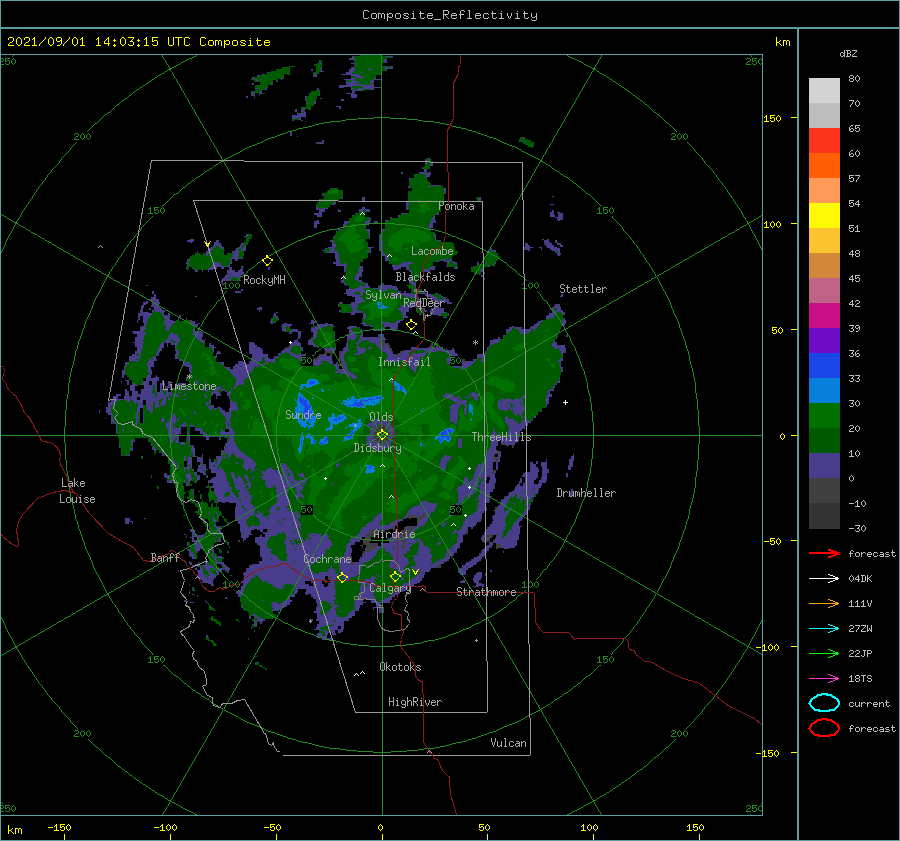Click the Ponoka city label
Viewport: 900px width, 841px height.
[456, 206]
